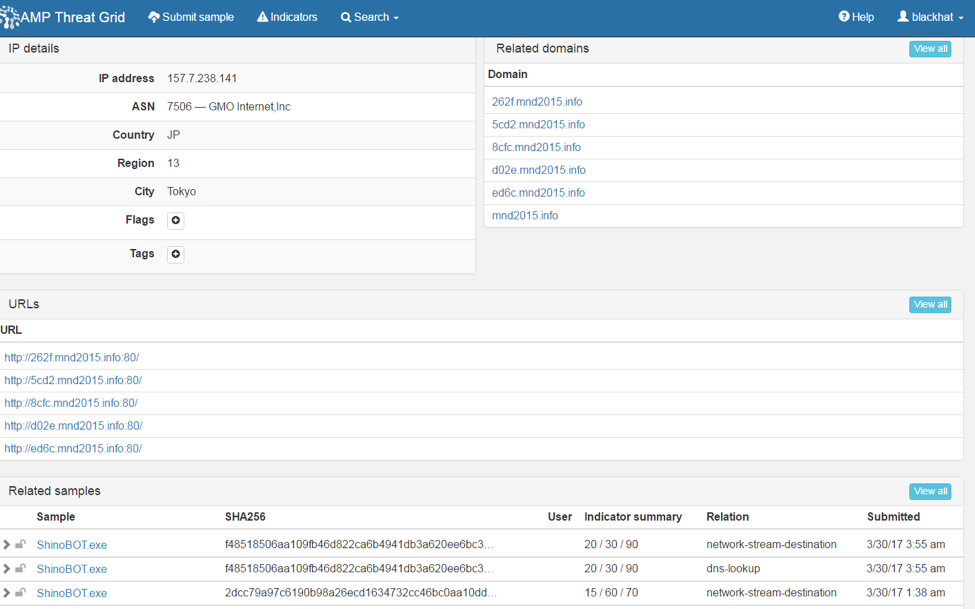The height and width of the screenshot is (609, 975).
Task: View all related domains
Action: click(929, 49)
